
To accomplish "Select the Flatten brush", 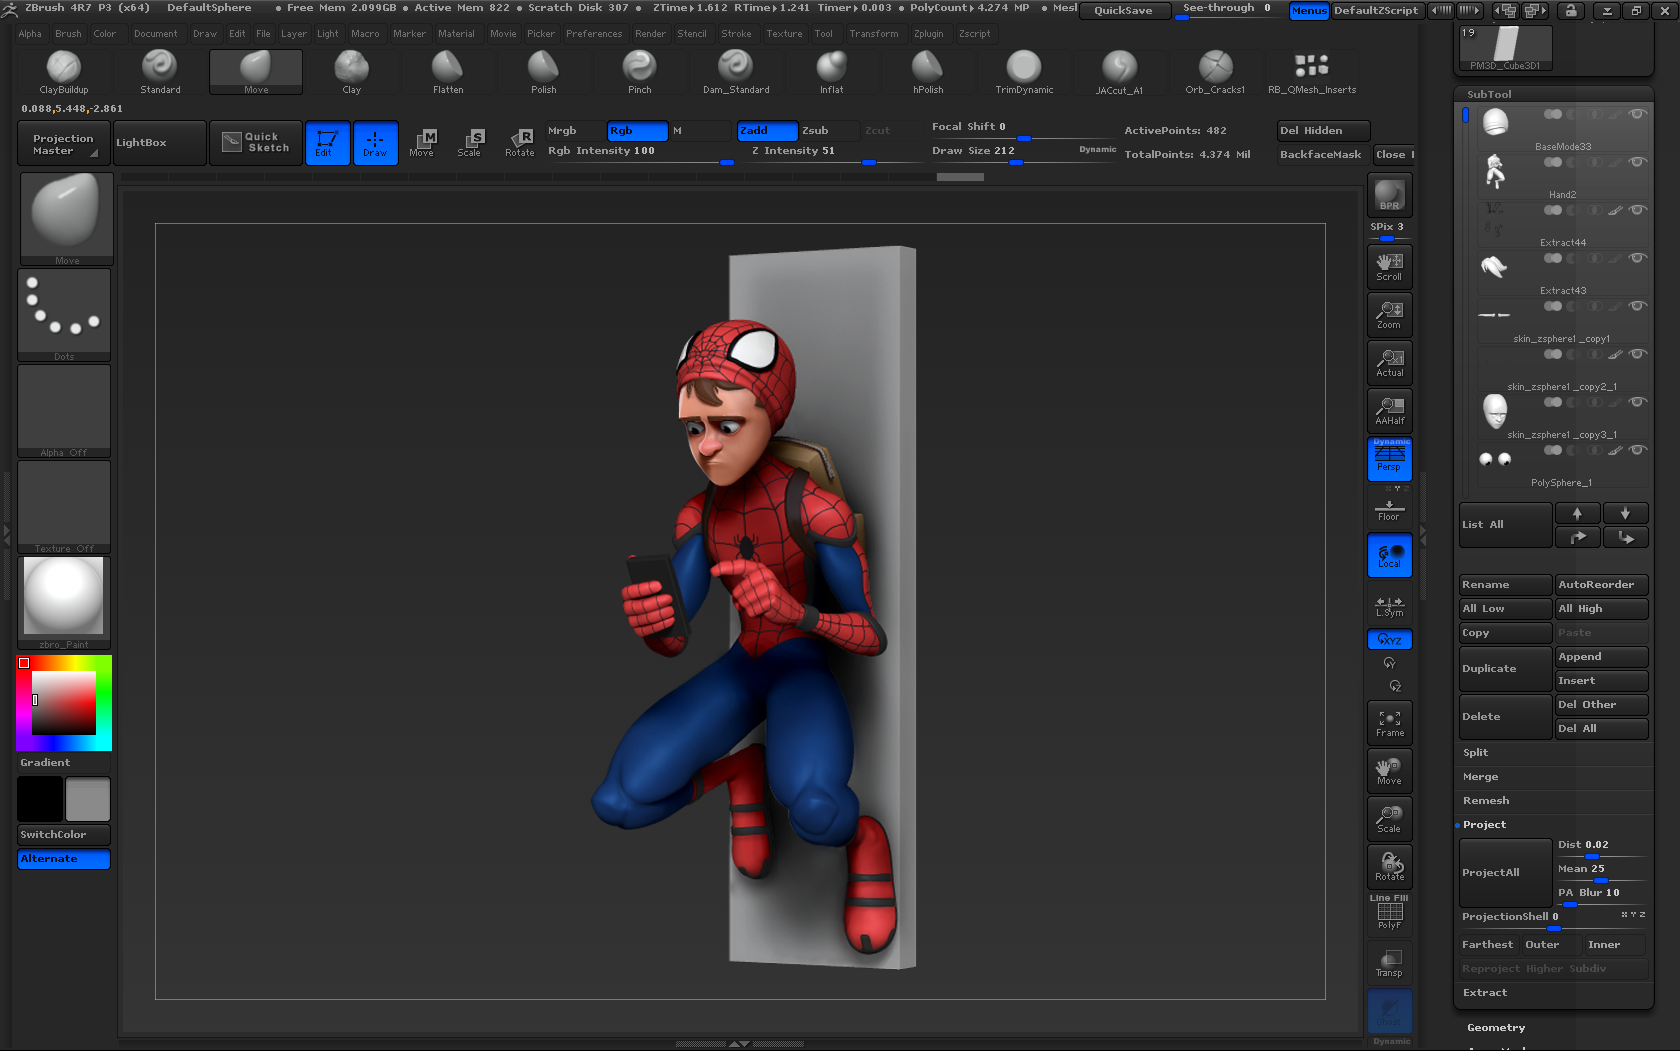I will tap(448, 72).
